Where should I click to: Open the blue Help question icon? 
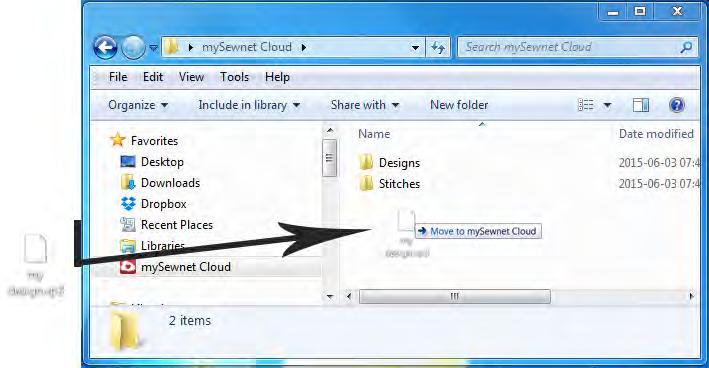(676, 105)
